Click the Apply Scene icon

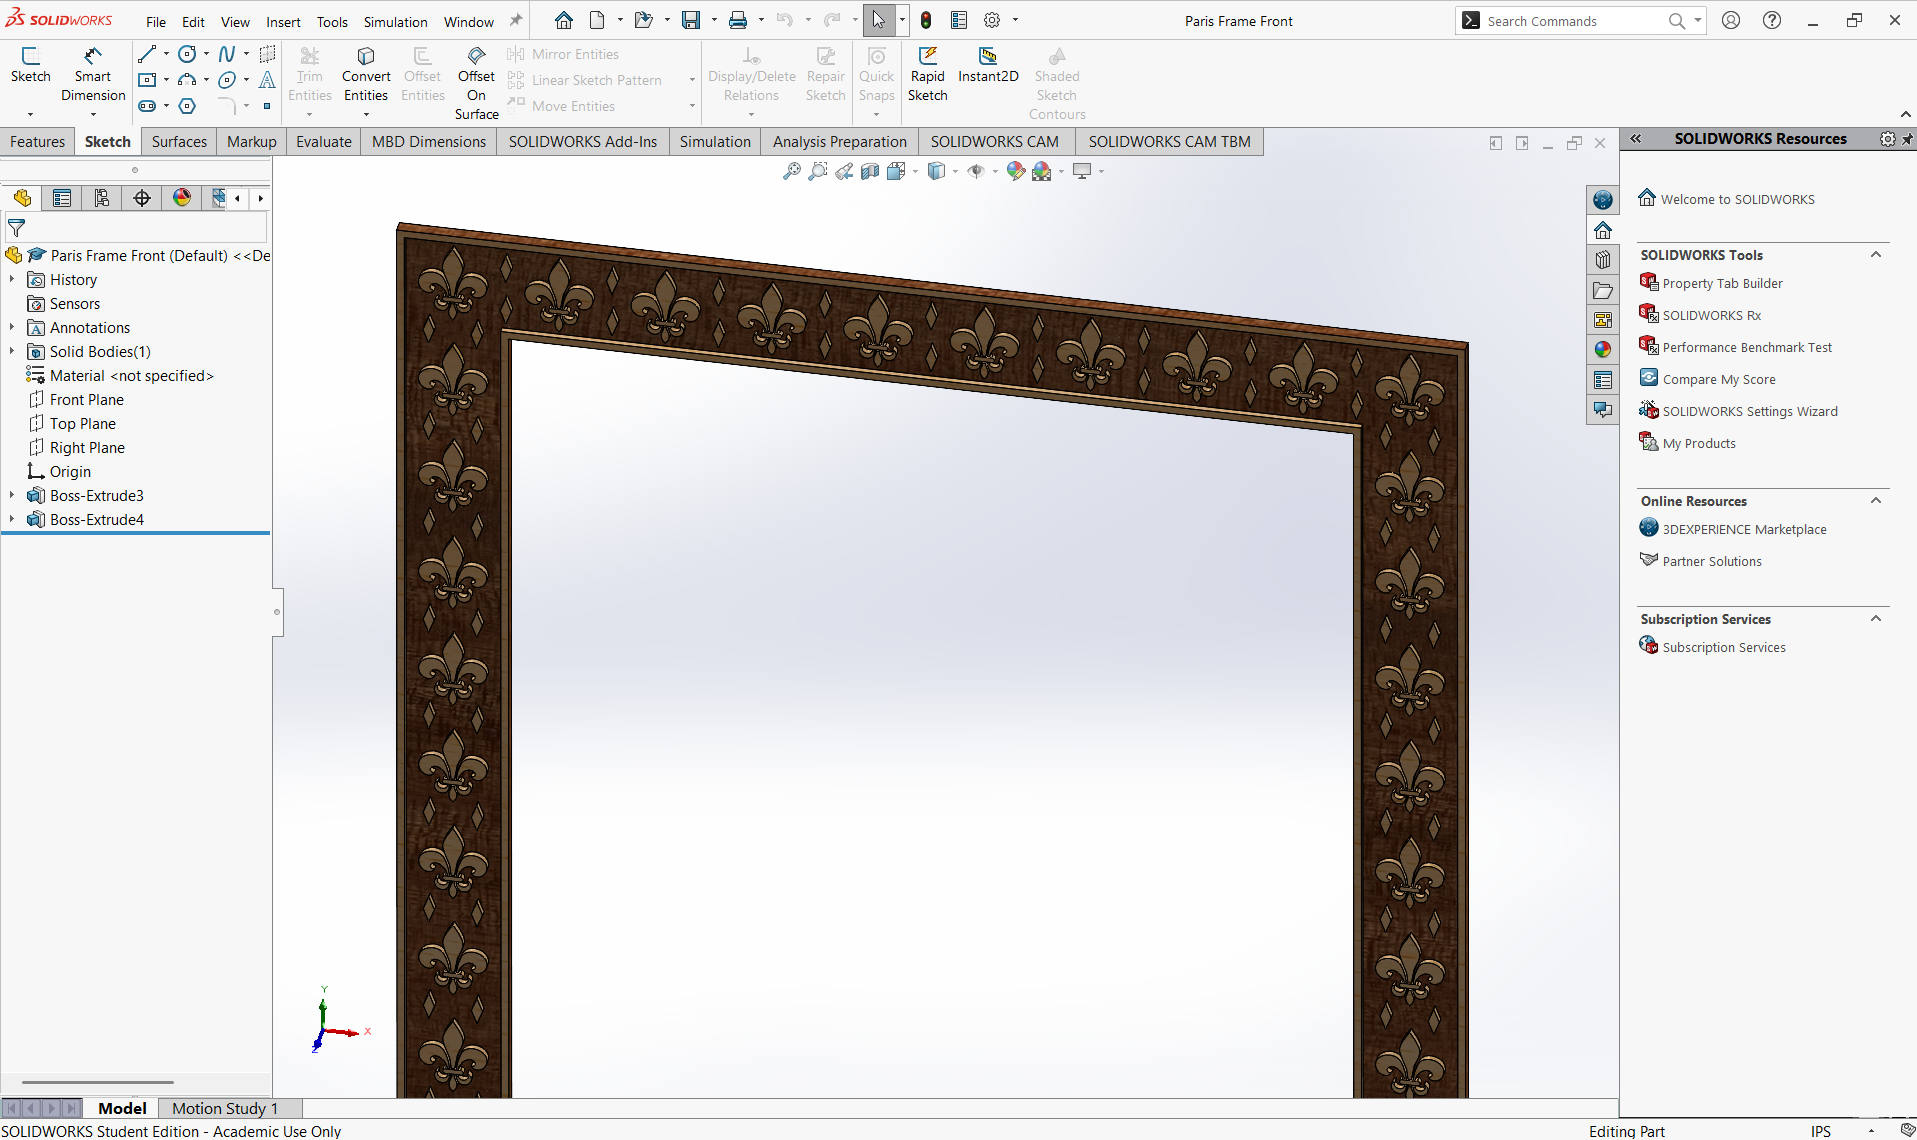(x=1042, y=171)
